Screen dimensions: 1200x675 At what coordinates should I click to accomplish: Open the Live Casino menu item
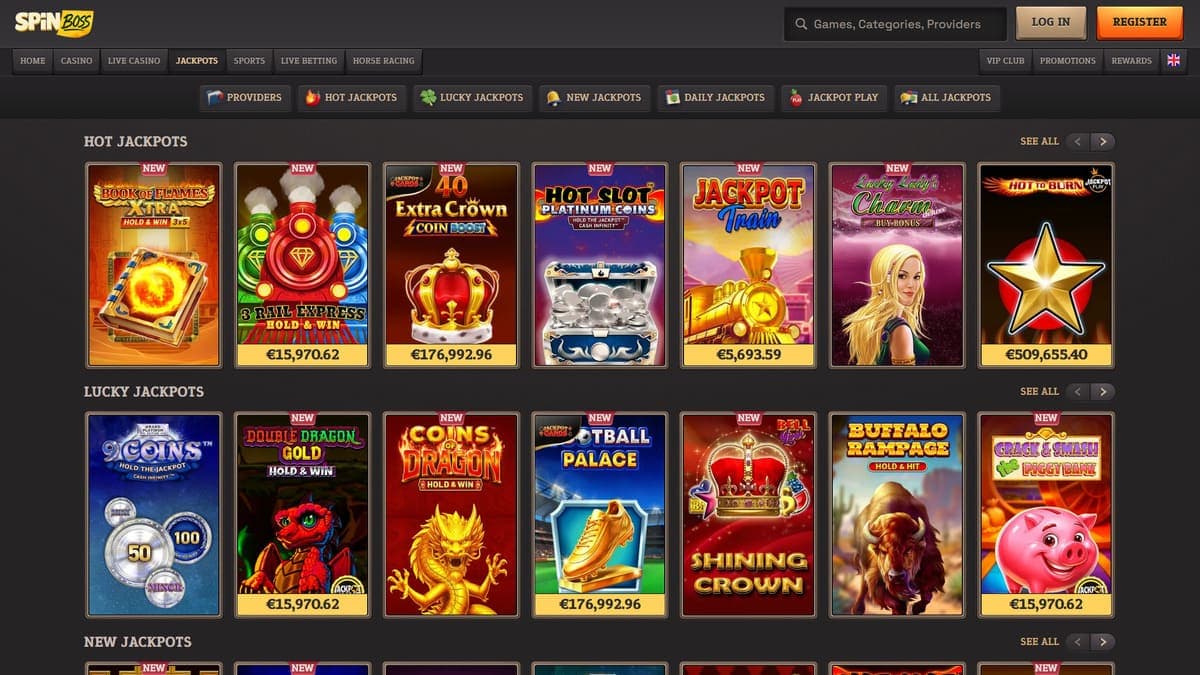[134, 61]
